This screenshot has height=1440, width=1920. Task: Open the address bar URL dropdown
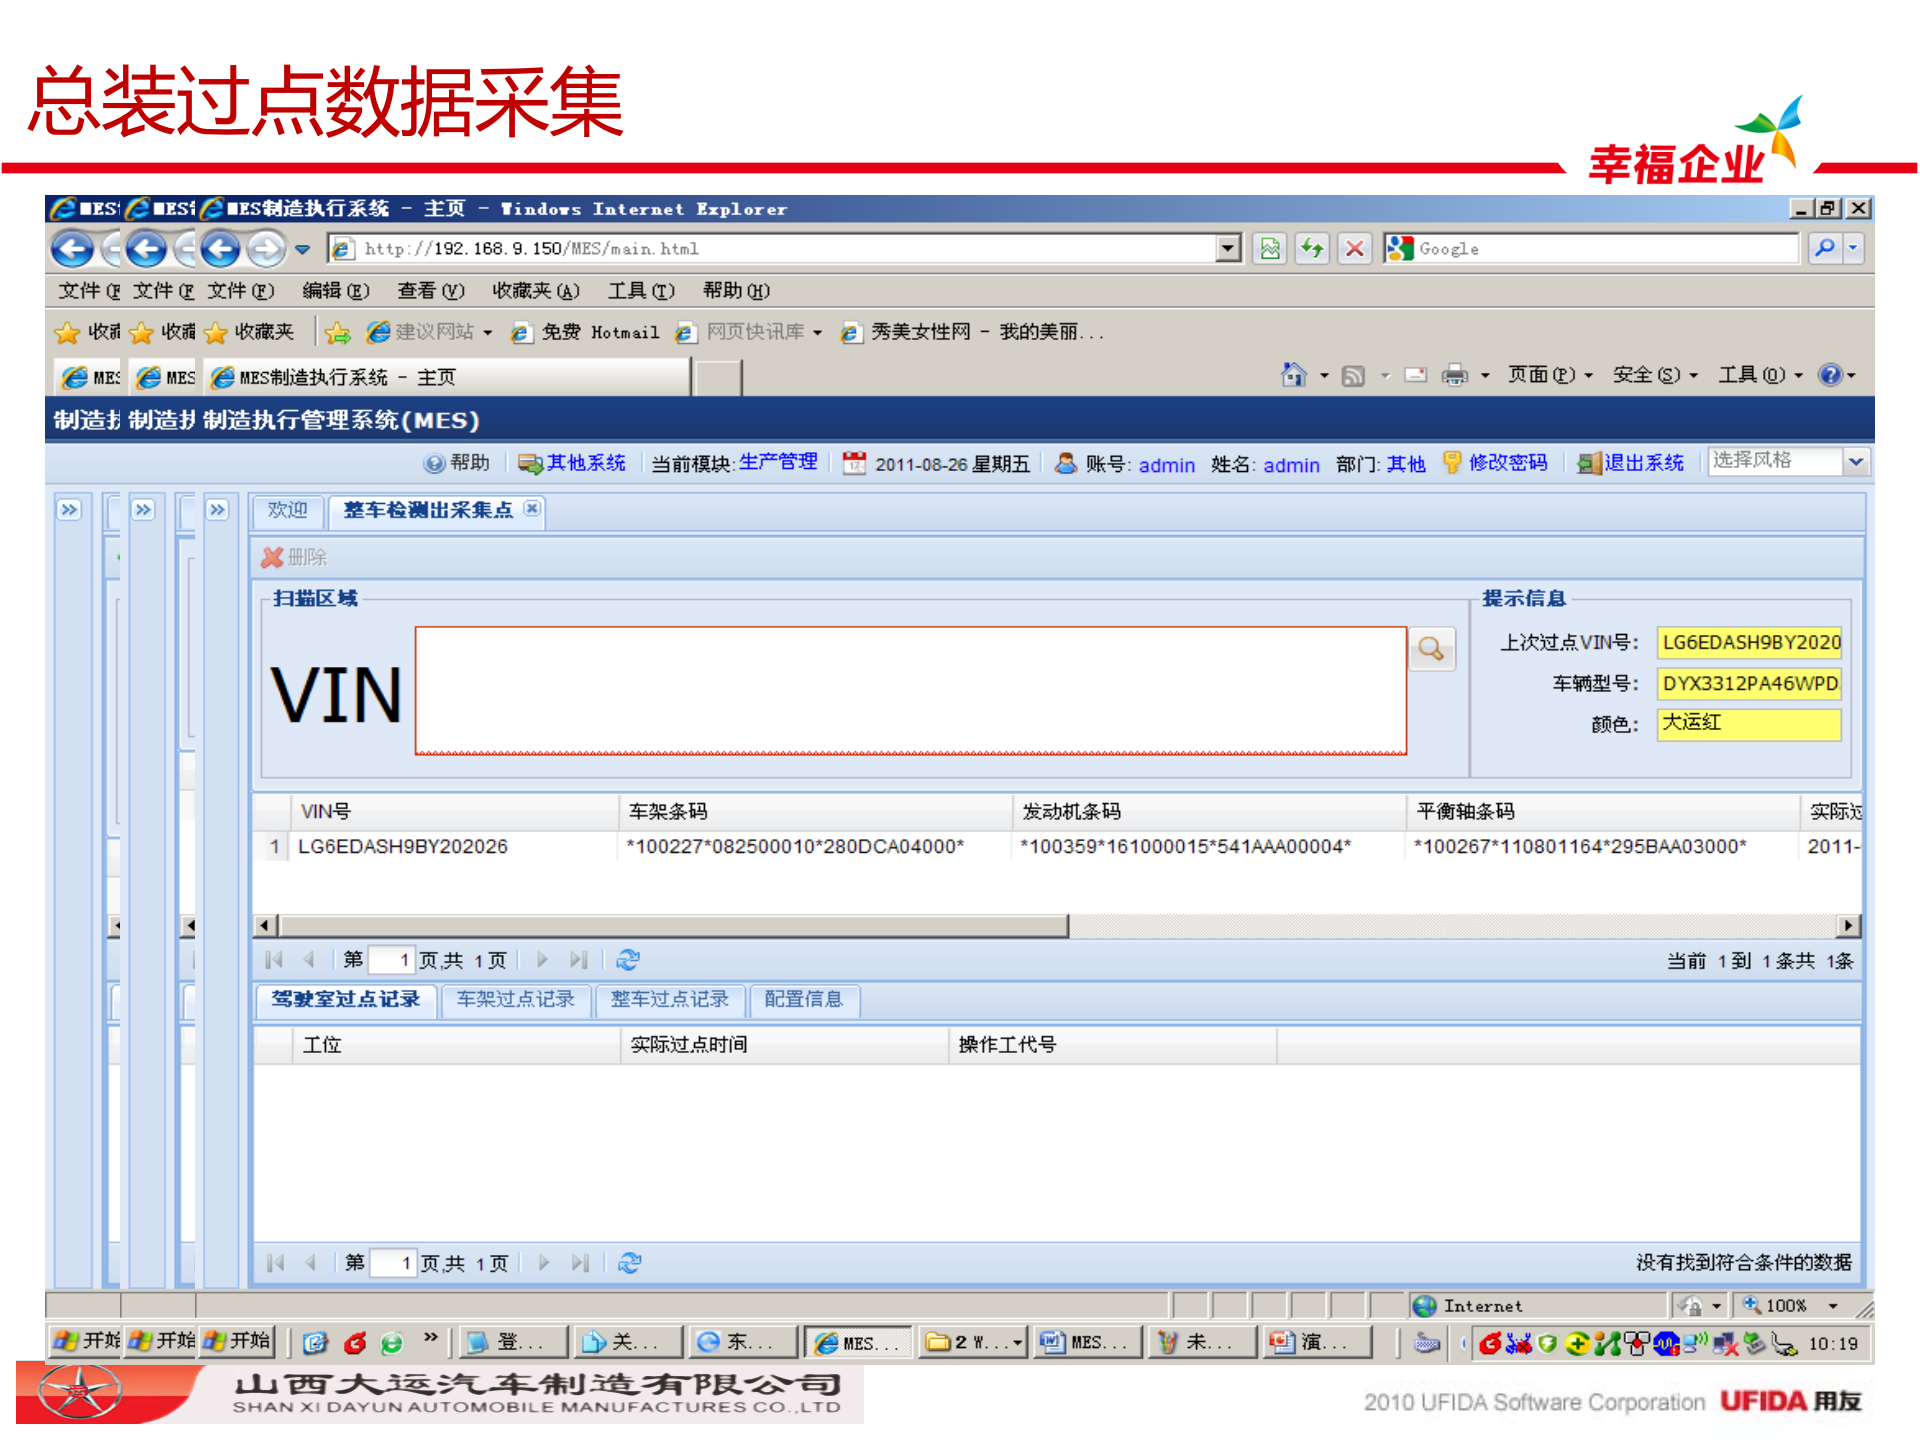[x=1228, y=248]
